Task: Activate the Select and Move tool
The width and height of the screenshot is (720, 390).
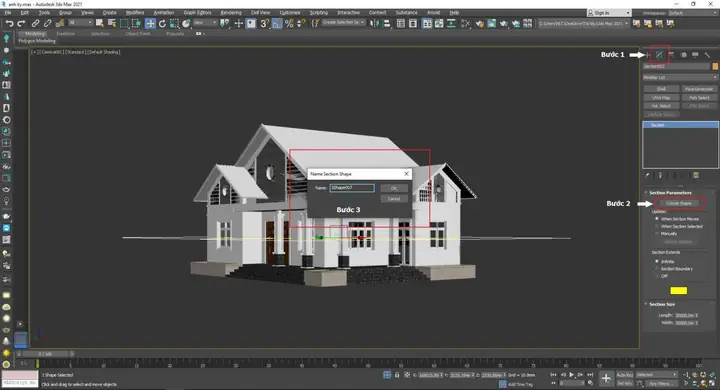Action: click(x=150, y=23)
